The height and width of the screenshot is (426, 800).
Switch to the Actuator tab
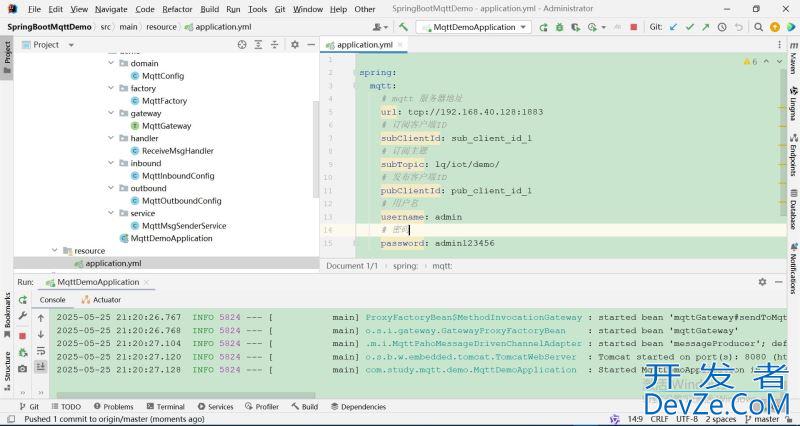coord(106,300)
